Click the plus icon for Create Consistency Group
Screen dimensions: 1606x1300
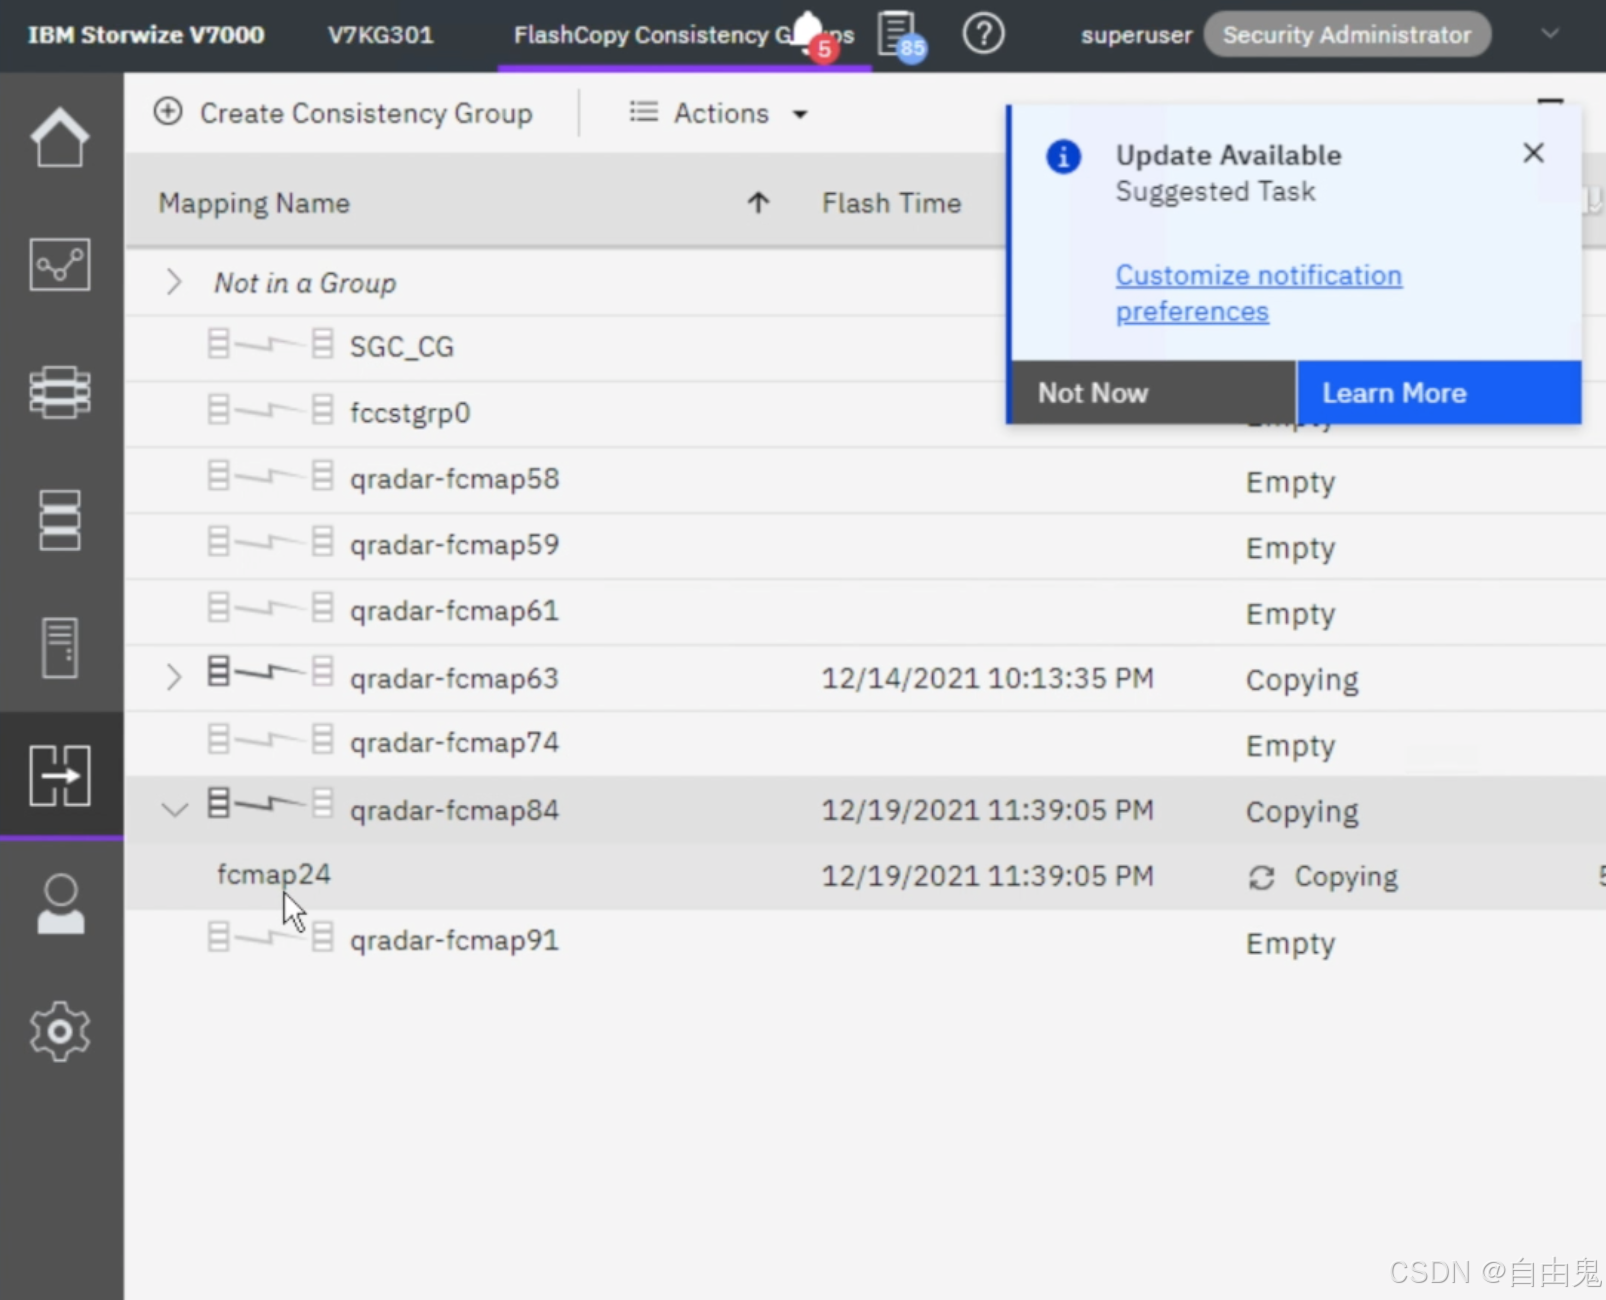(168, 112)
